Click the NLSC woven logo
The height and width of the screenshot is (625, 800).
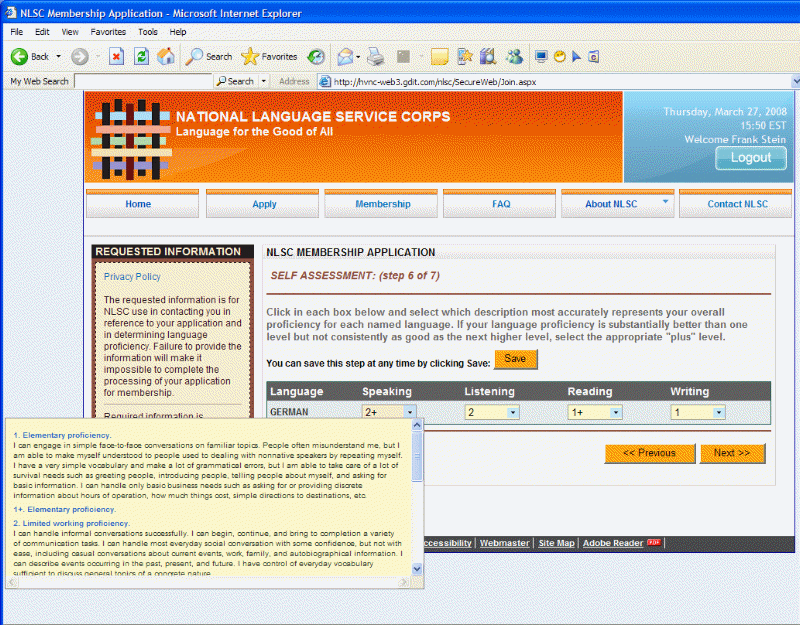131,139
